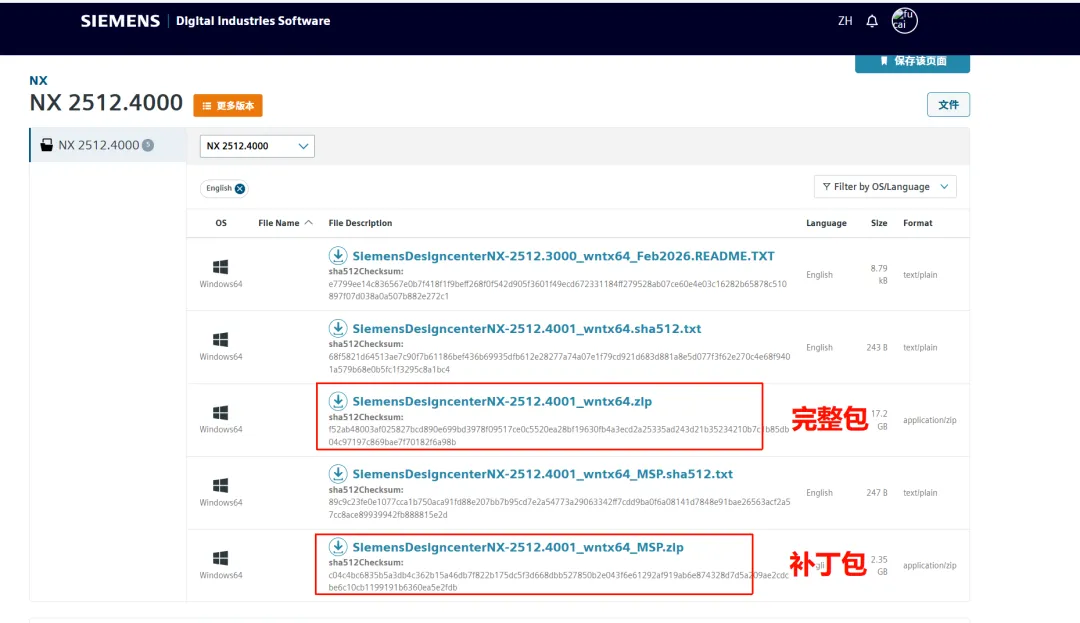Click the SIEMENS logo
Screen dimensions: 1080x623
(x=120, y=21)
